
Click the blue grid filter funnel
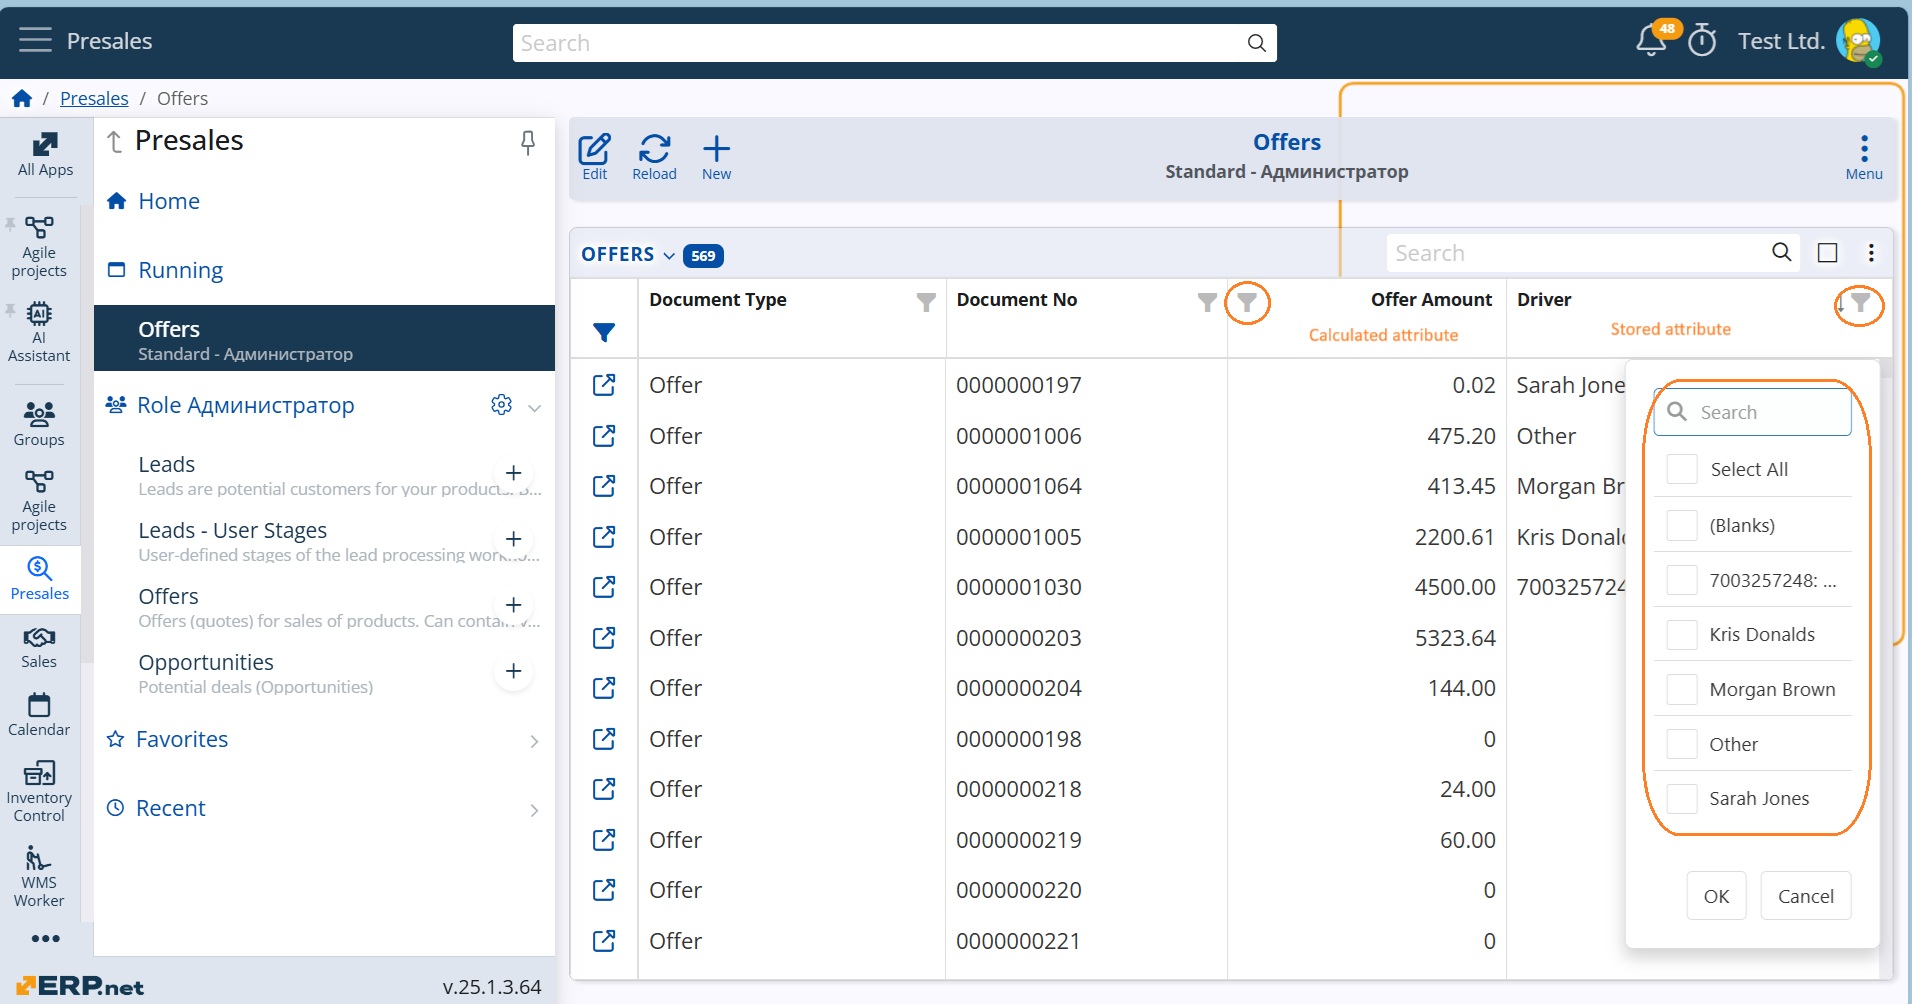pos(604,332)
